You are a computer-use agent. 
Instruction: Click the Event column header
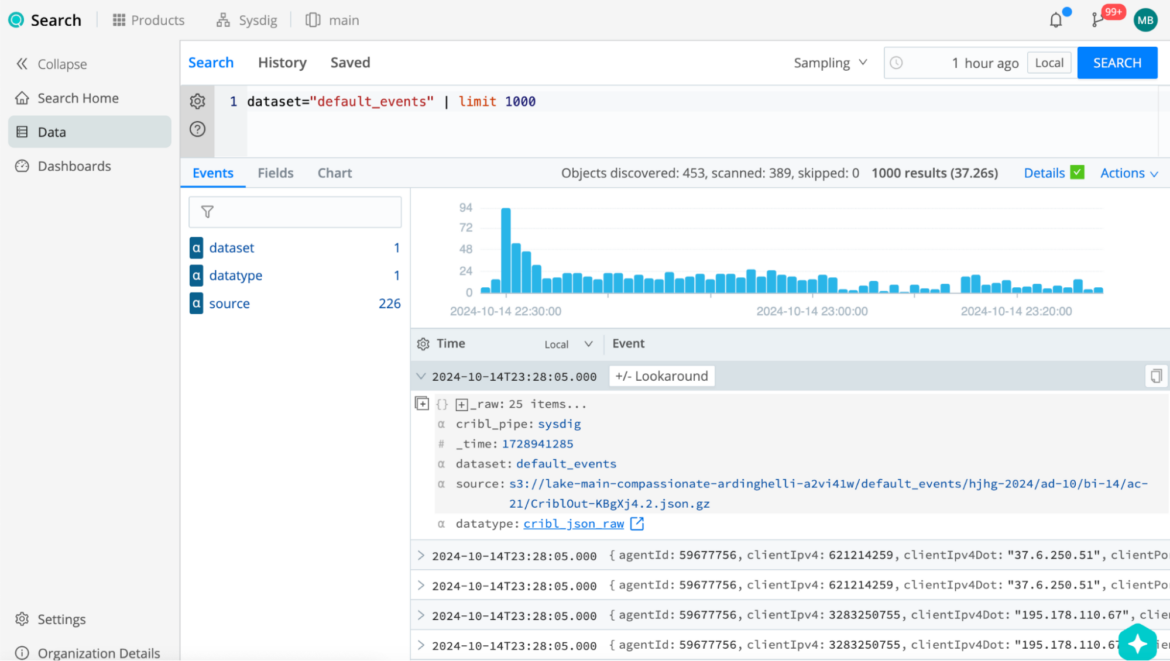(628, 344)
